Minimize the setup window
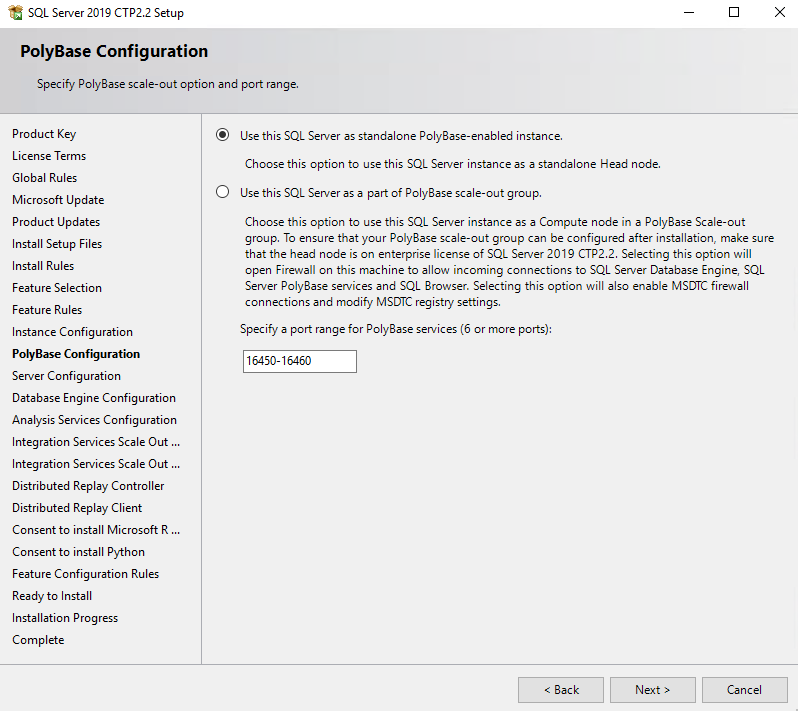 click(x=689, y=12)
